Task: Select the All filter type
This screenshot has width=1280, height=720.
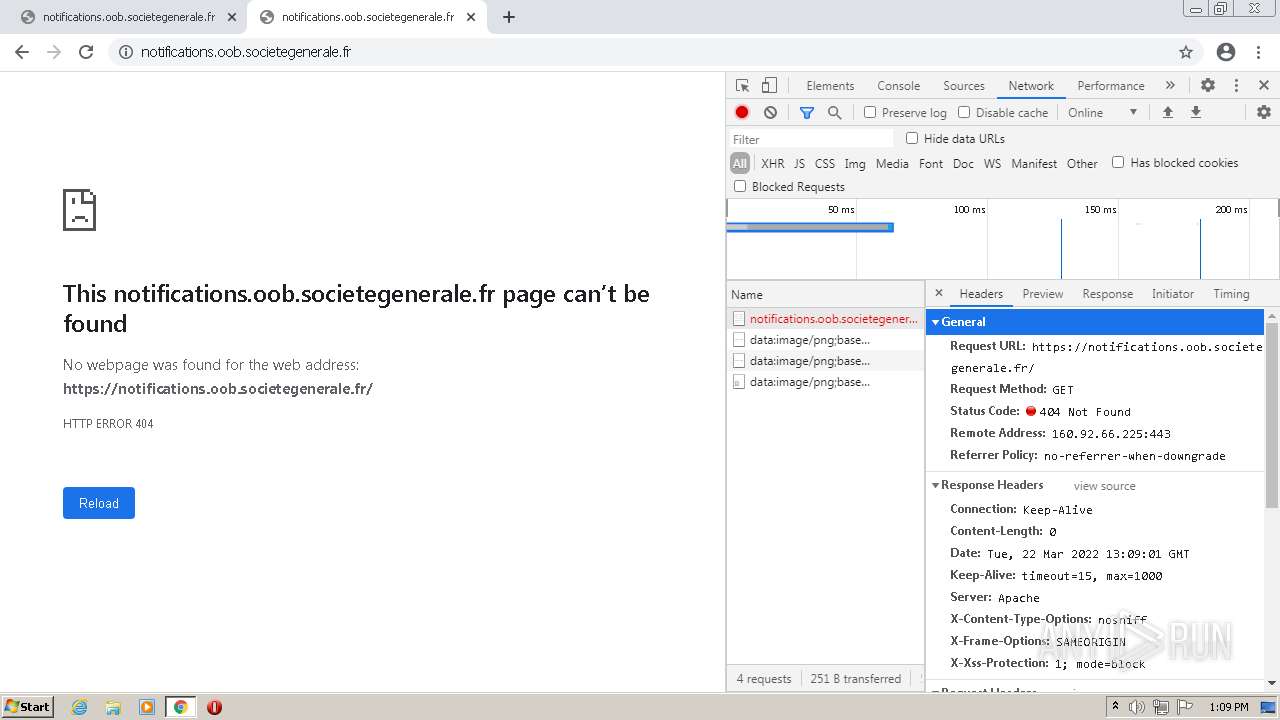Action: coord(740,163)
